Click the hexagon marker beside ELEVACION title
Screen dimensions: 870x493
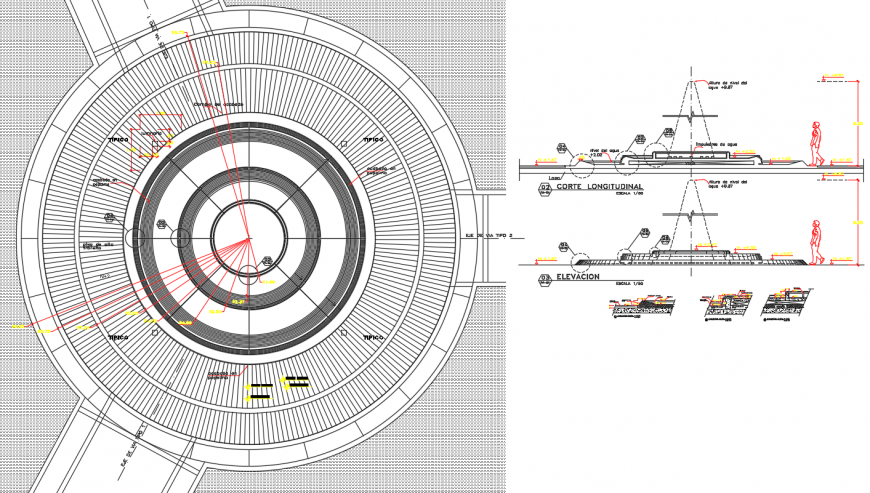point(545,279)
